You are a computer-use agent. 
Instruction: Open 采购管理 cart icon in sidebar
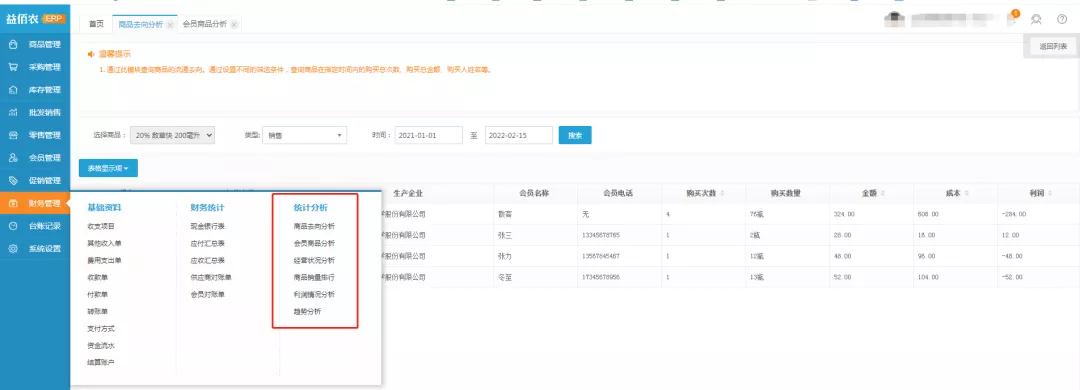(x=13, y=68)
